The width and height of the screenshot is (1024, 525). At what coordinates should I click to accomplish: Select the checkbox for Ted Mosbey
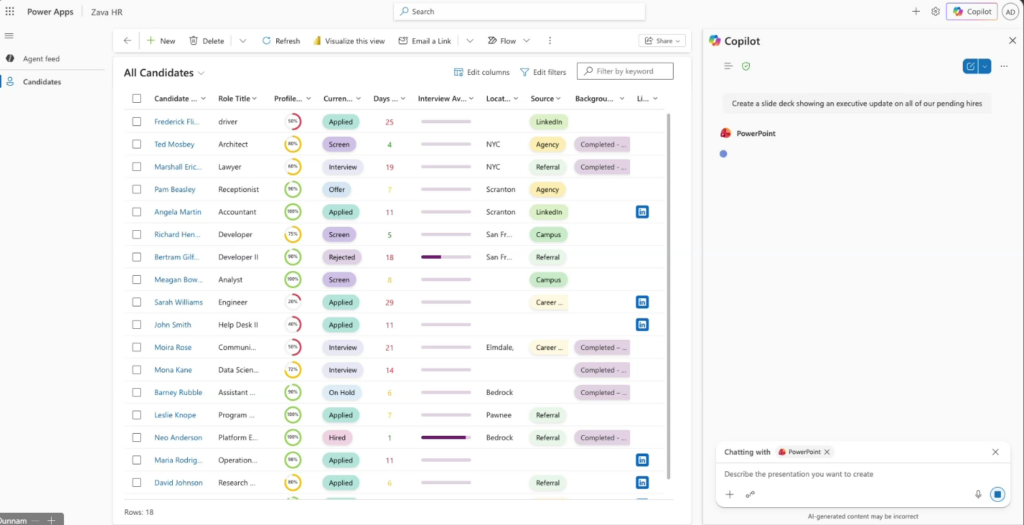pos(136,144)
